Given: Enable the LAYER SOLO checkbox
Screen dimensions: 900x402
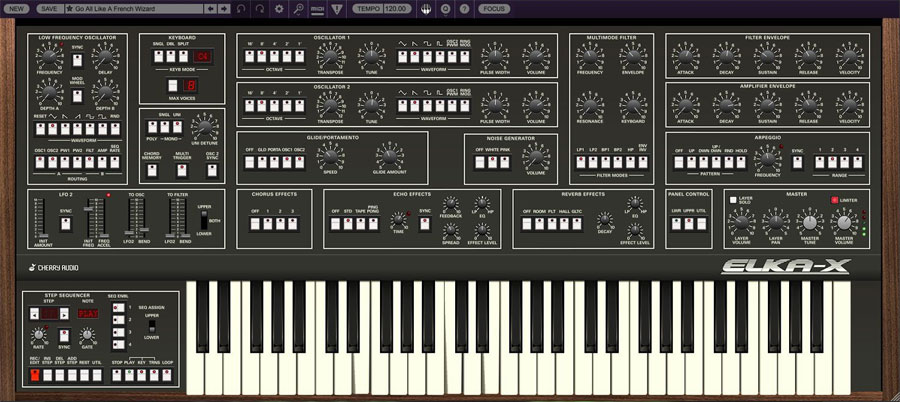Looking at the screenshot, I should [x=733, y=200].
